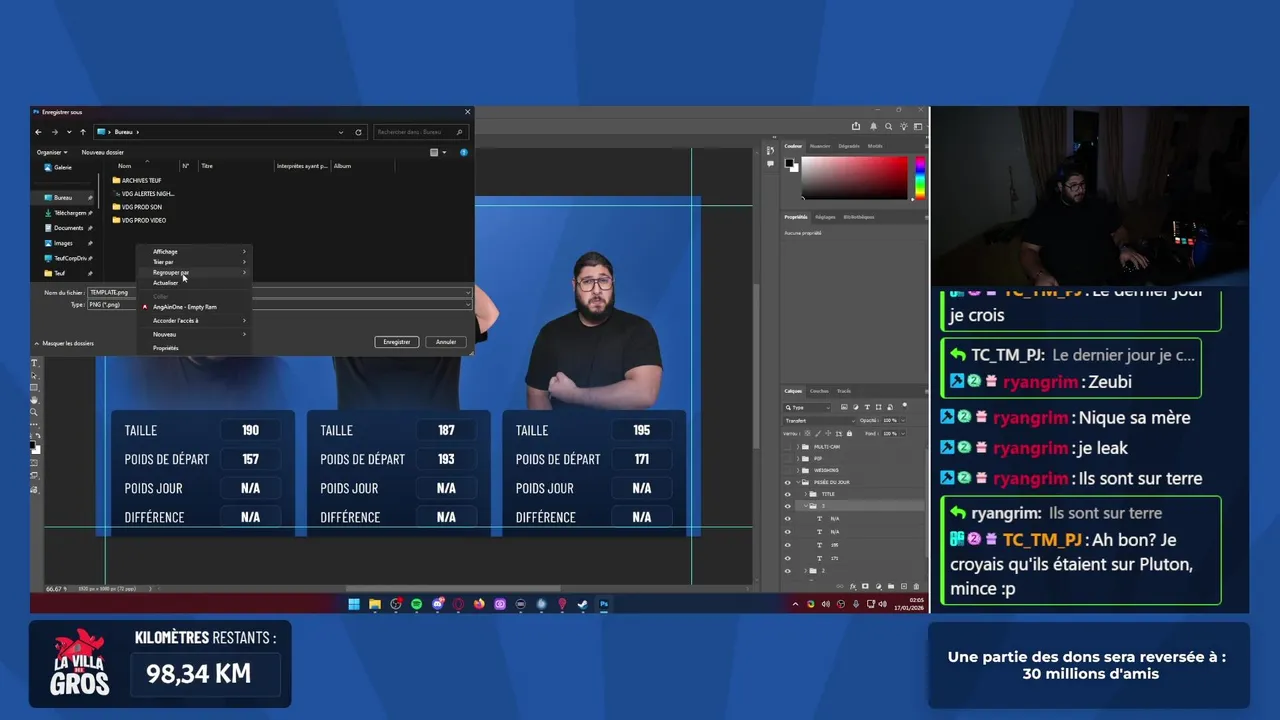Toggle visibility of PESÉE DU JOUR group
Image resolution: width=1280 pixels, height=720 pixels.
(788, 482)
